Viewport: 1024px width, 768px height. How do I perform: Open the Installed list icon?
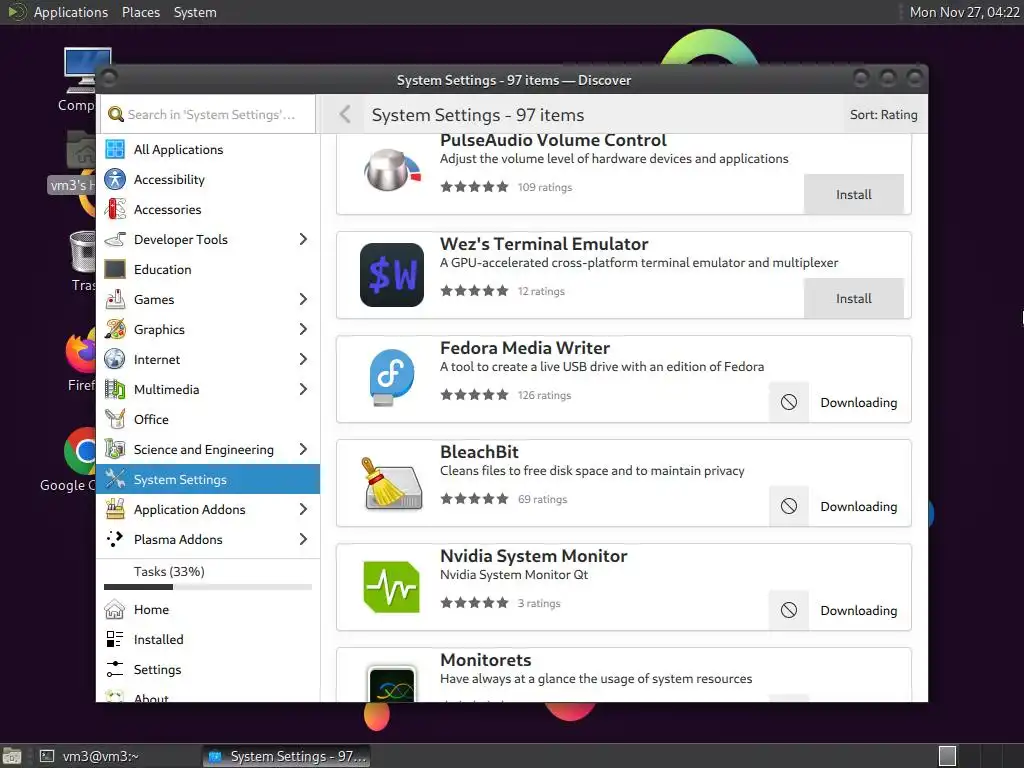point(115,639)
